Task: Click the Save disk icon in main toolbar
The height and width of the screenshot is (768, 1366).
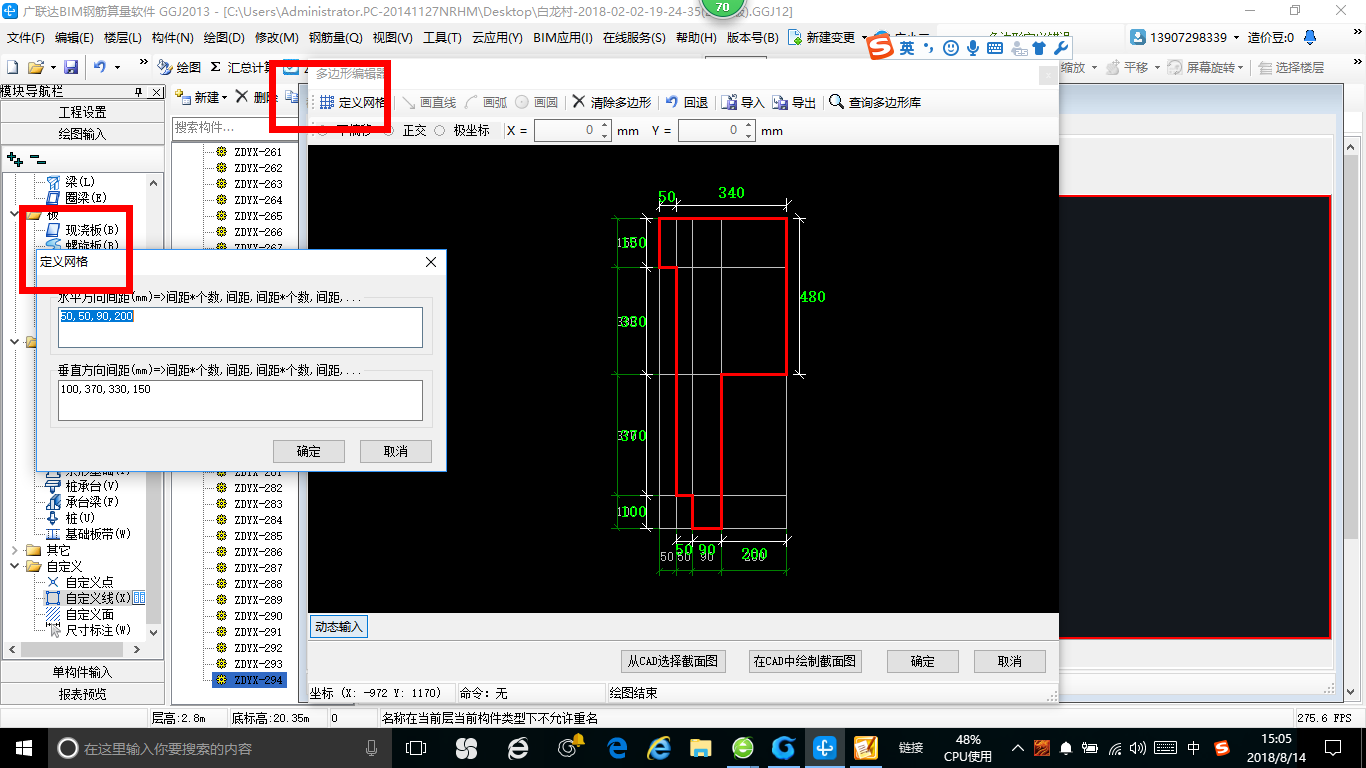Action: pos(71,67)
